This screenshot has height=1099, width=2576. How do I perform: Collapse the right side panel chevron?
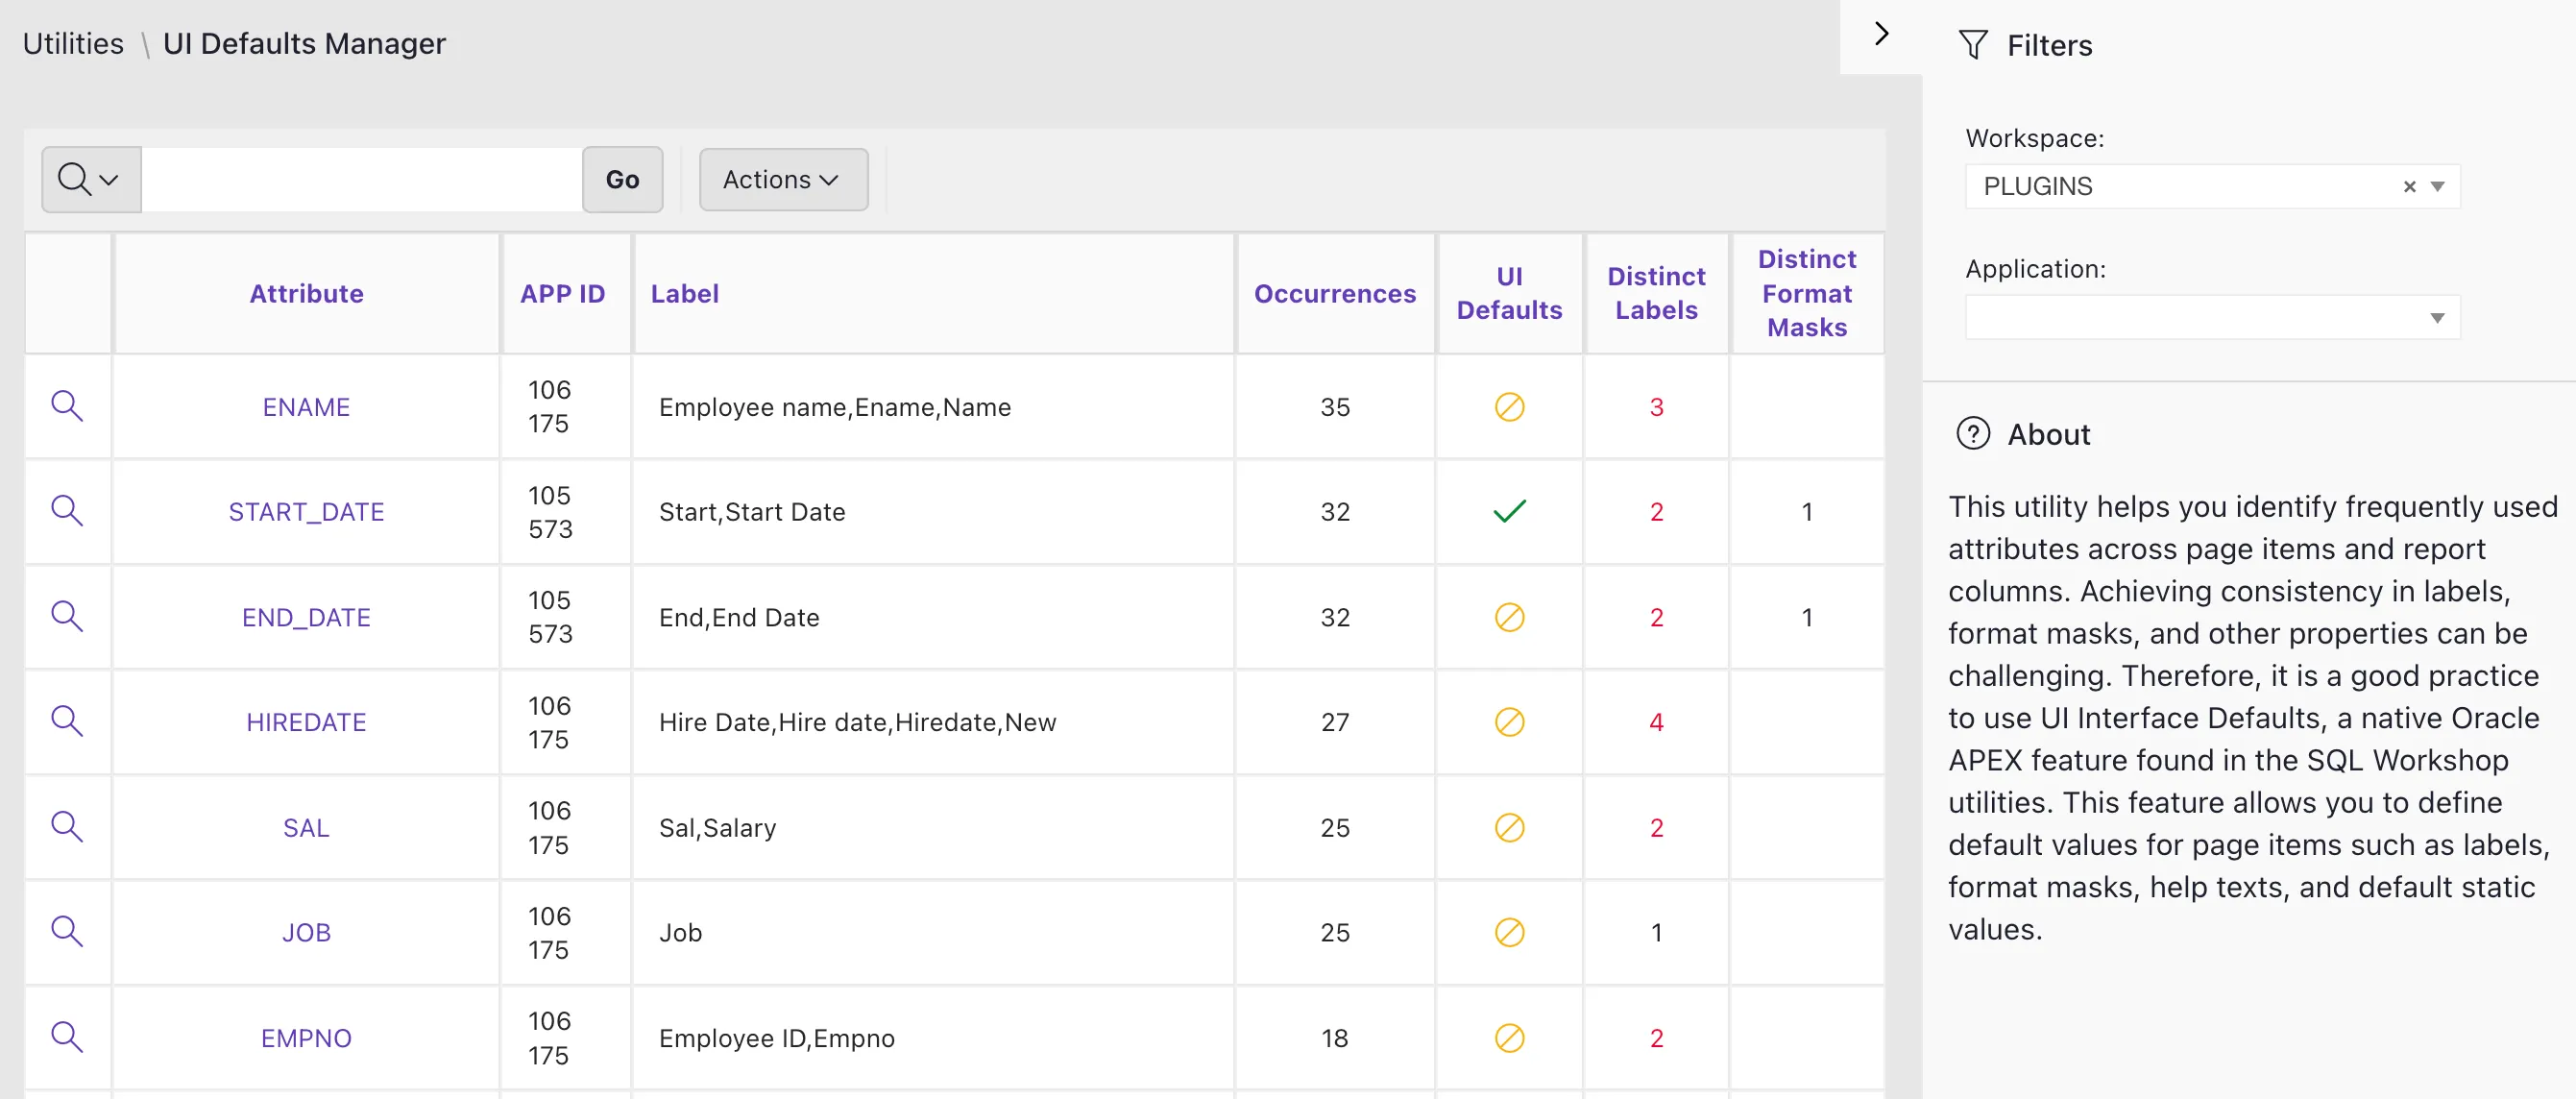point(1881,34)
